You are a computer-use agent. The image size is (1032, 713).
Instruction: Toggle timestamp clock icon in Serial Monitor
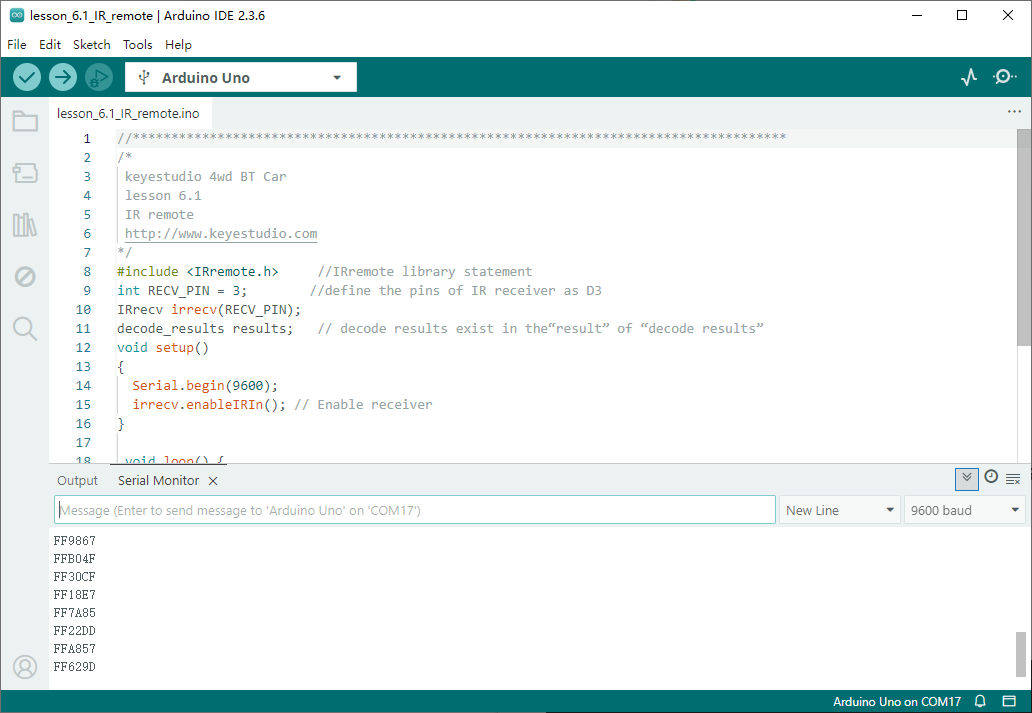point(991,477)
